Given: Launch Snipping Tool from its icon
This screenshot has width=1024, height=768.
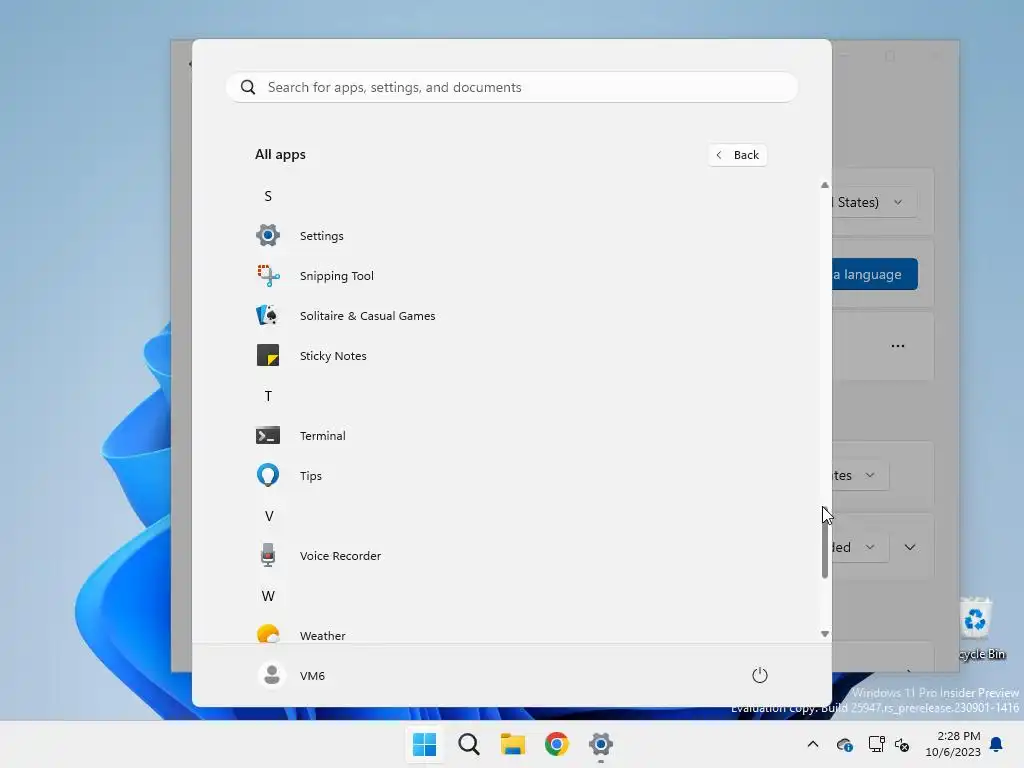Looking at the screenshot, I should click(268, 276).
